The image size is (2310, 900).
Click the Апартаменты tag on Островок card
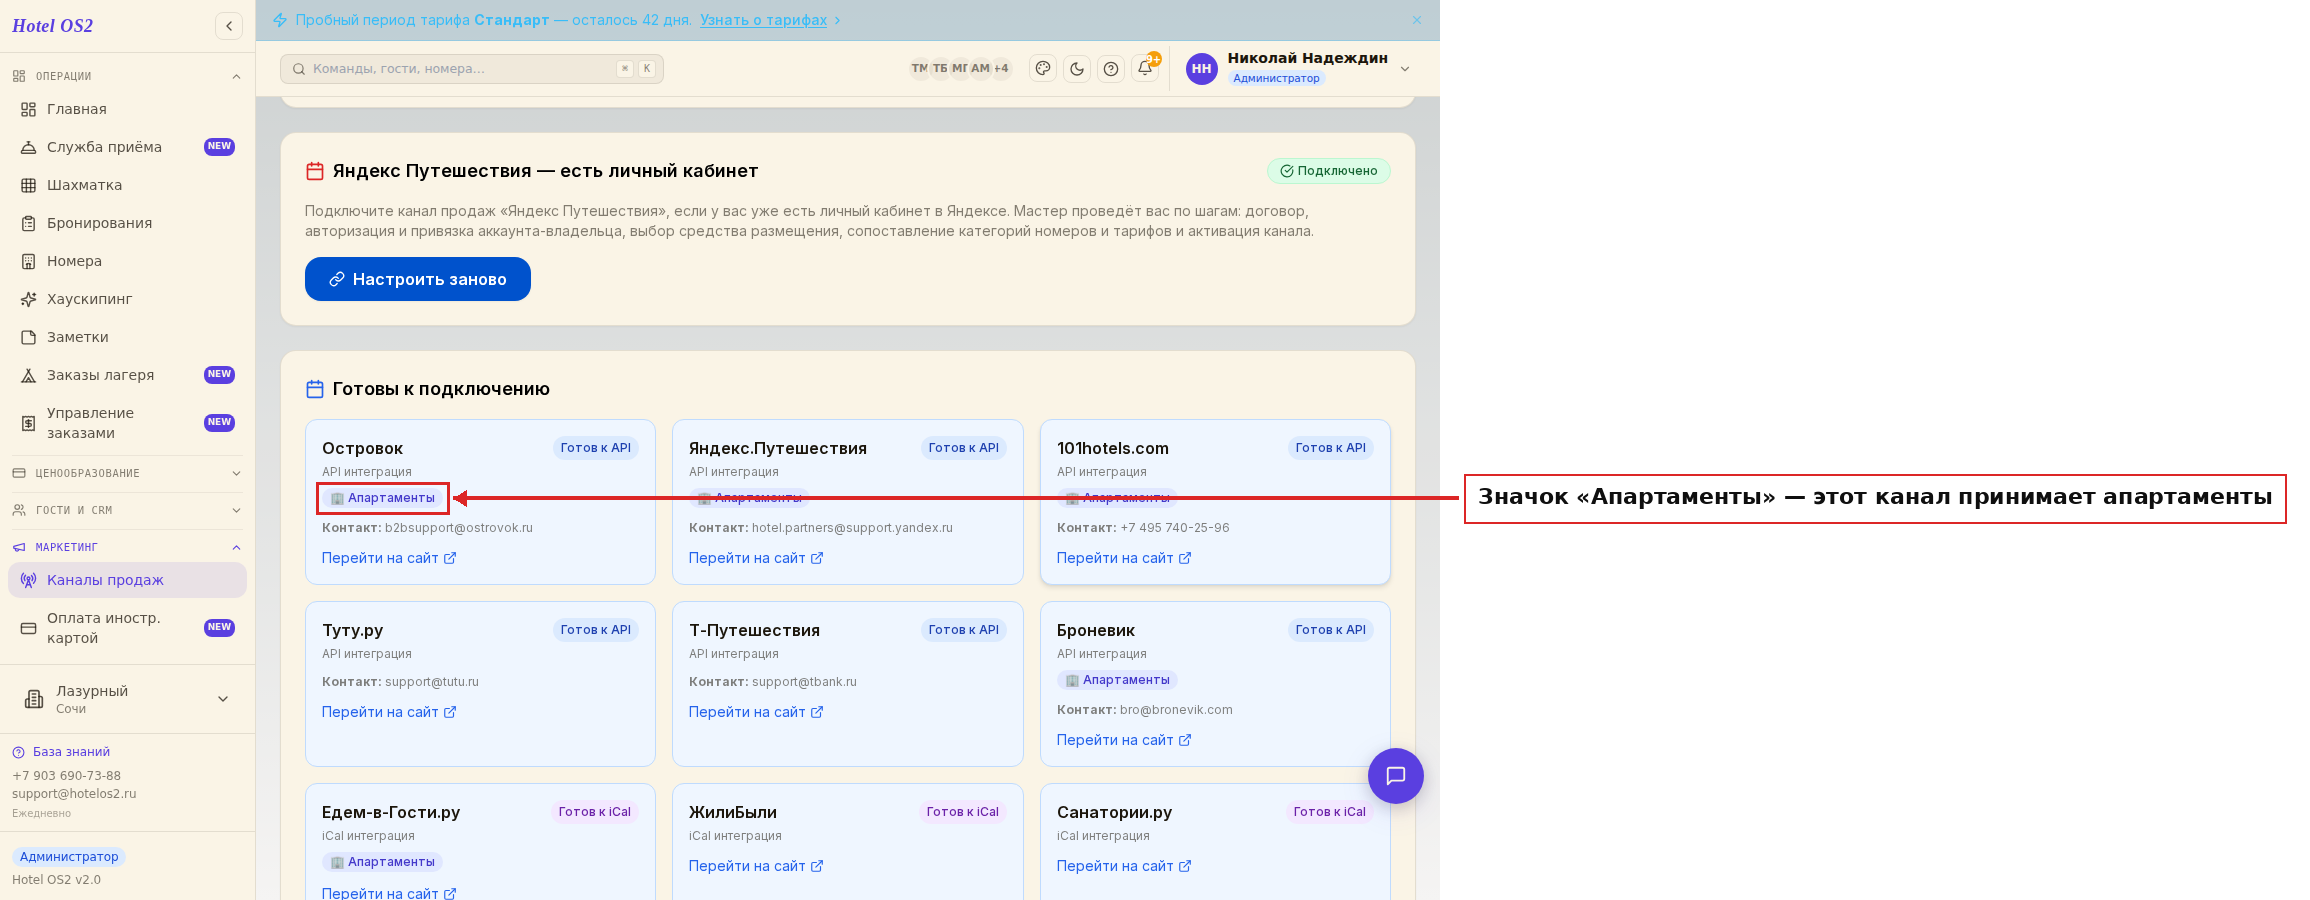(x=382, y=498)
